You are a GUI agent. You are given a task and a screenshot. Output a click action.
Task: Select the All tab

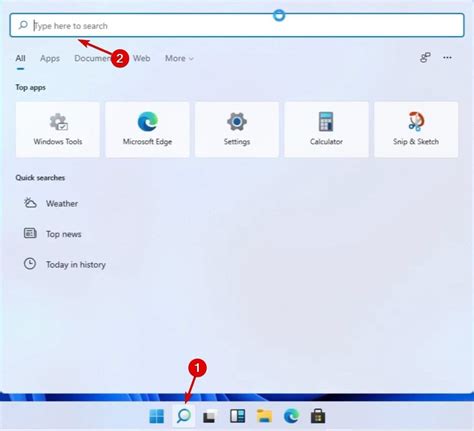pyautogui.click(x=20, y=58)
